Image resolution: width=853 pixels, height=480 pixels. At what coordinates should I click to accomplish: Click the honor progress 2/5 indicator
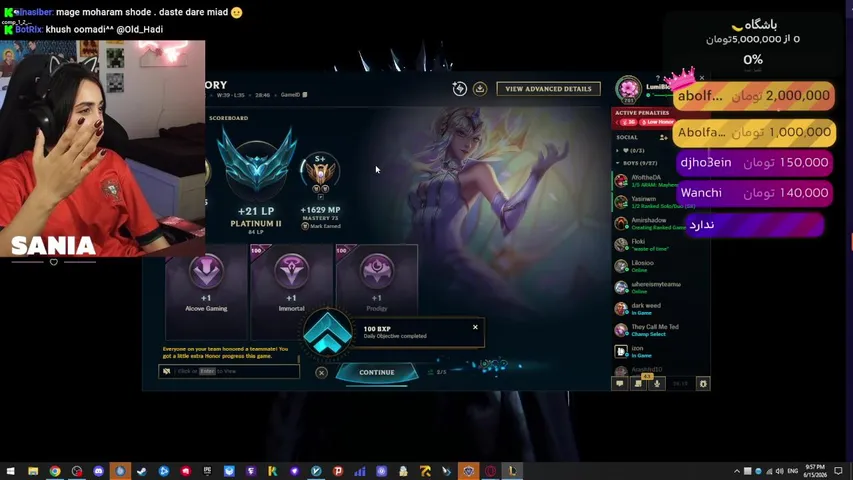point(438,372)
